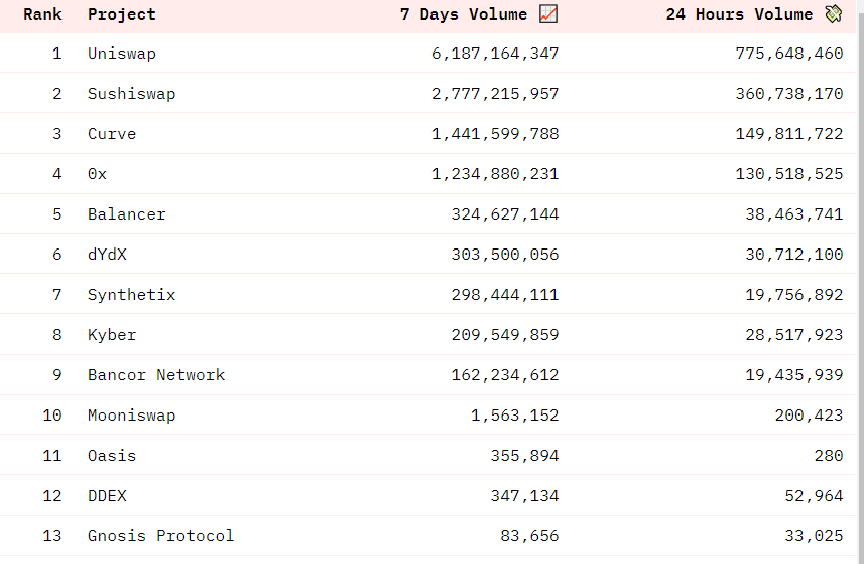The height and width of the screenshot is (564, 864).
Task: Select the Synthetix project name
Action: (132, 295)
